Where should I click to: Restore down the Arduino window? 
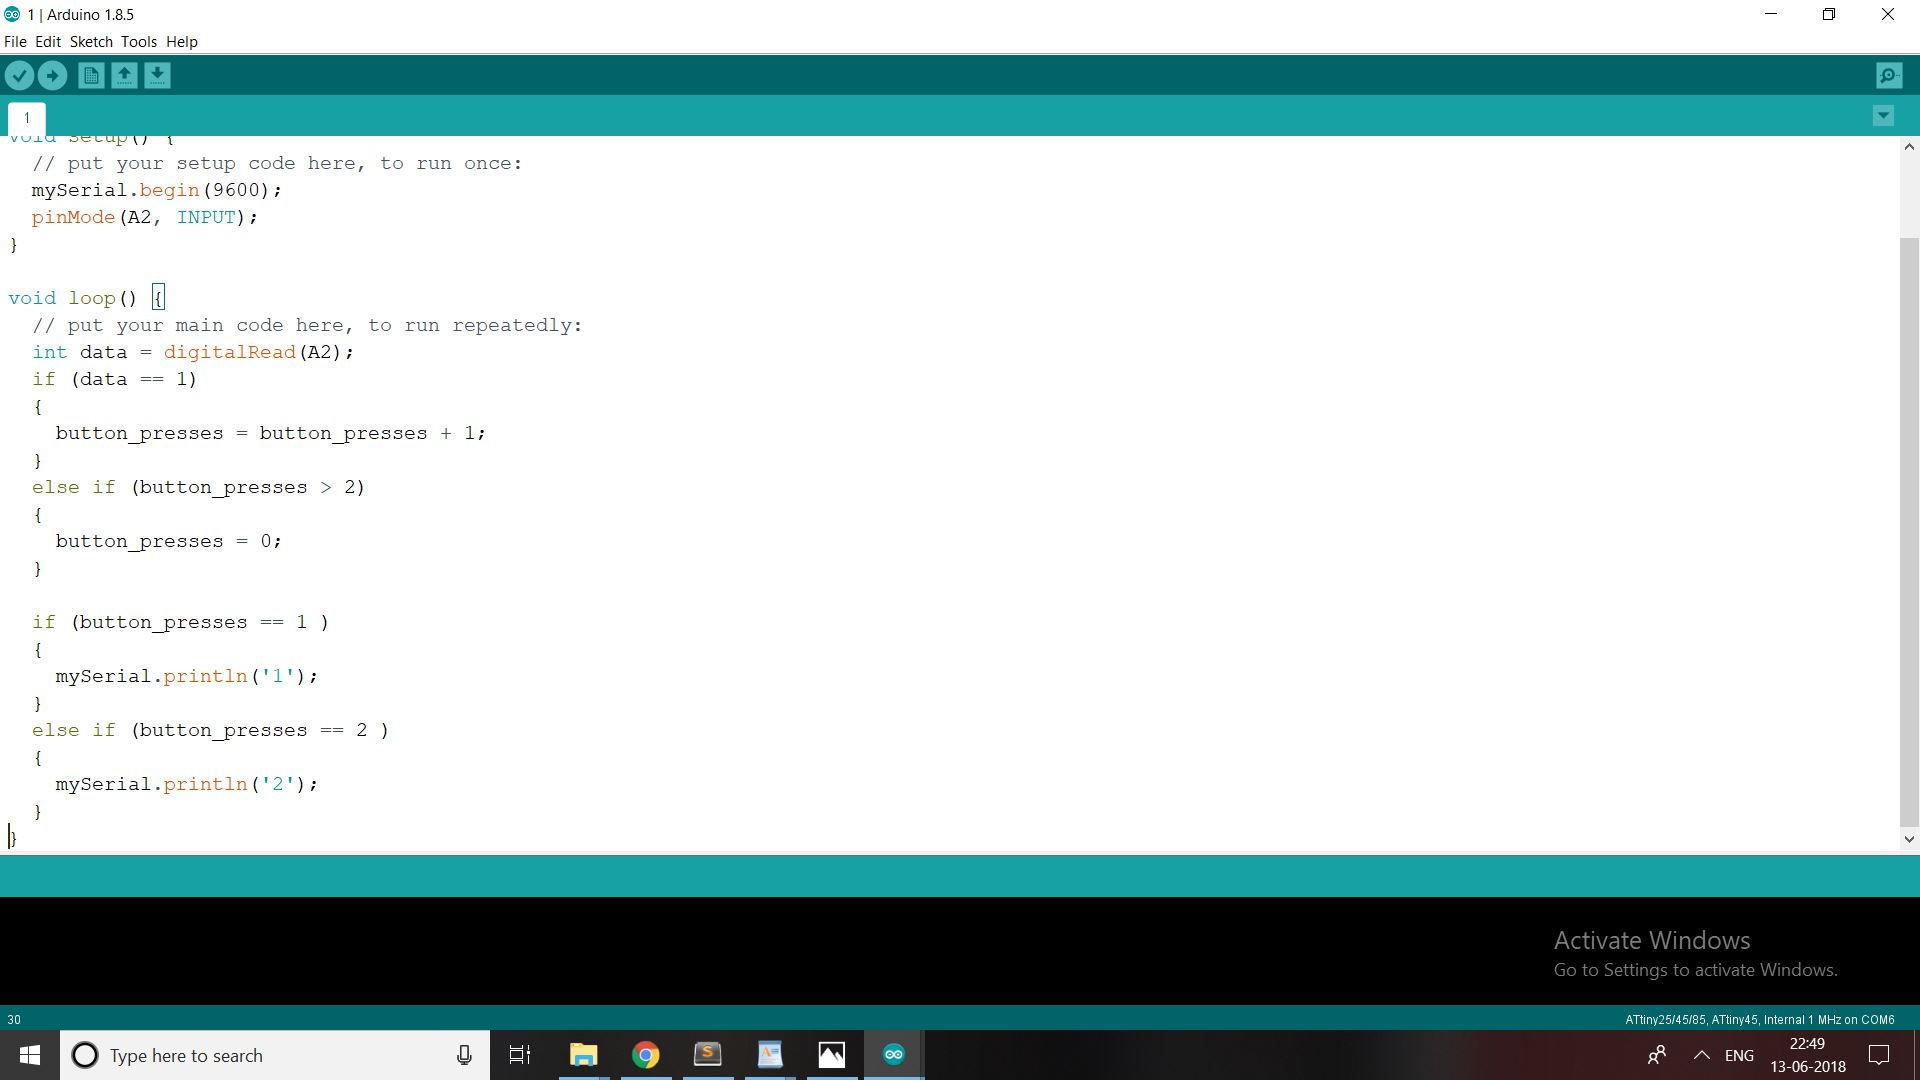(x=1829, y=14)
